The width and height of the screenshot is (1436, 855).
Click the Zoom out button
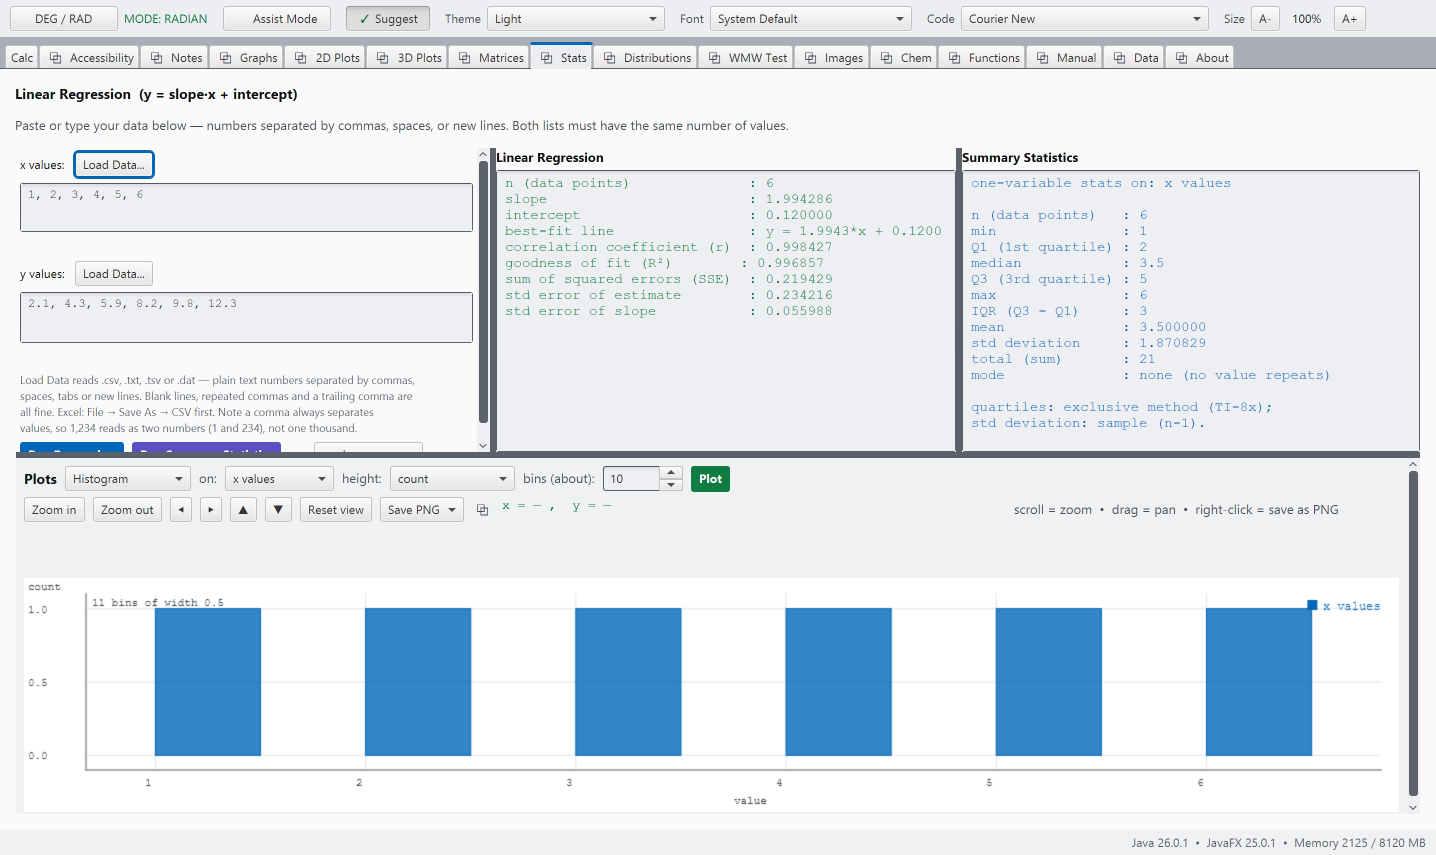click(x=127, y=510)
